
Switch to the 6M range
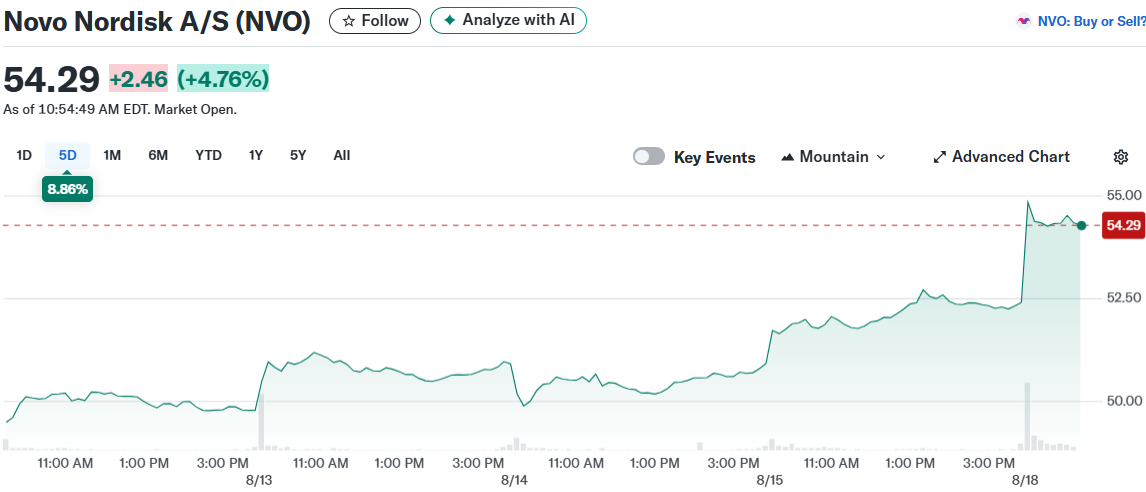[158, 155]
